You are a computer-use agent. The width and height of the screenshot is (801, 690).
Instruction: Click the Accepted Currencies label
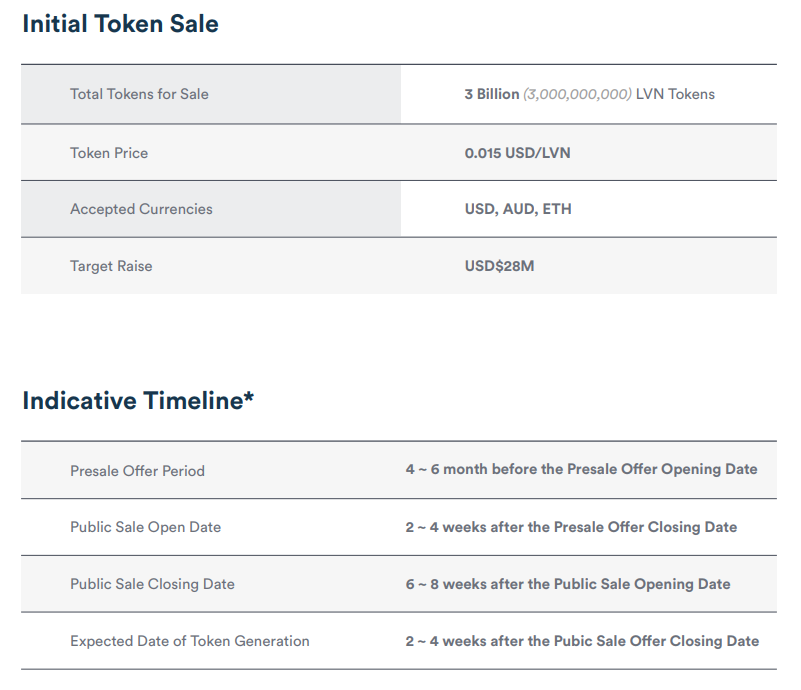pos(141,209)
